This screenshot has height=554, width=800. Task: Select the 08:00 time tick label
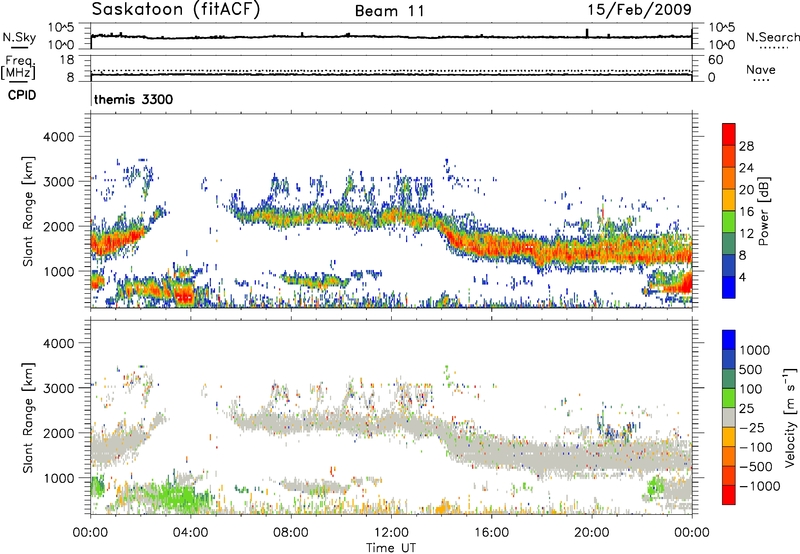pyautogui.click(x=291, y=533)
